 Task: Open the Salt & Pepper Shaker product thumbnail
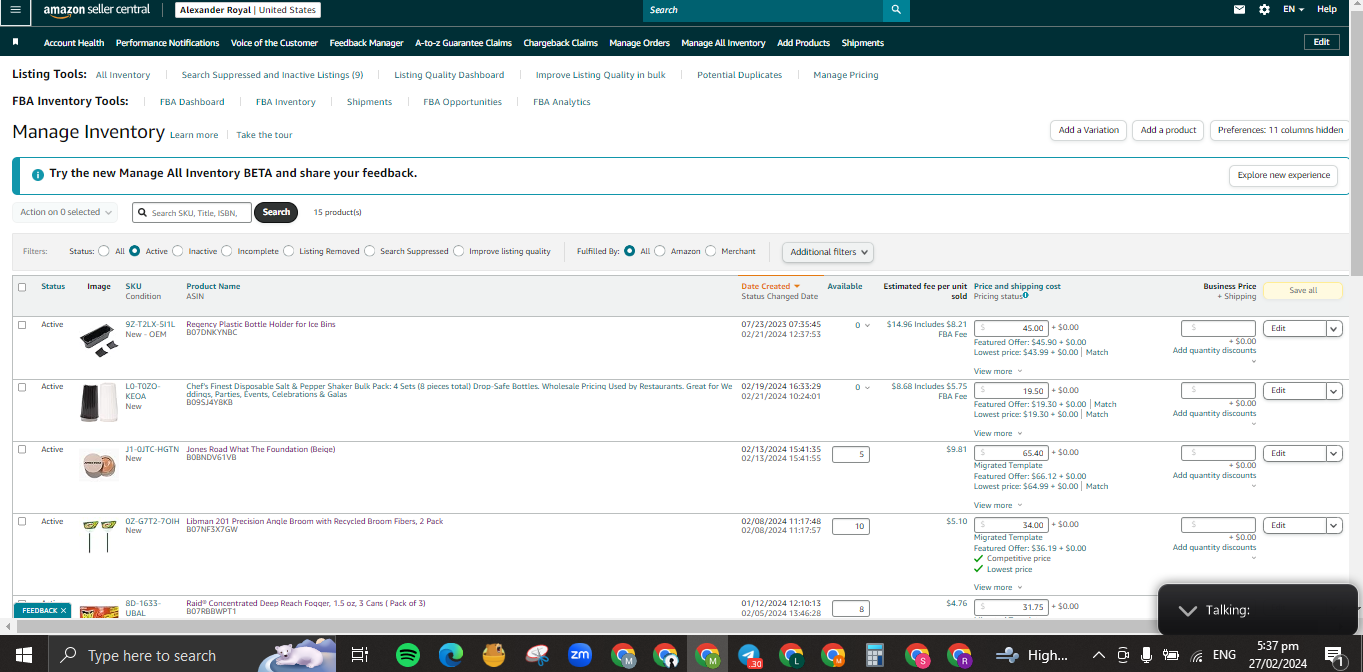point(99,403)
